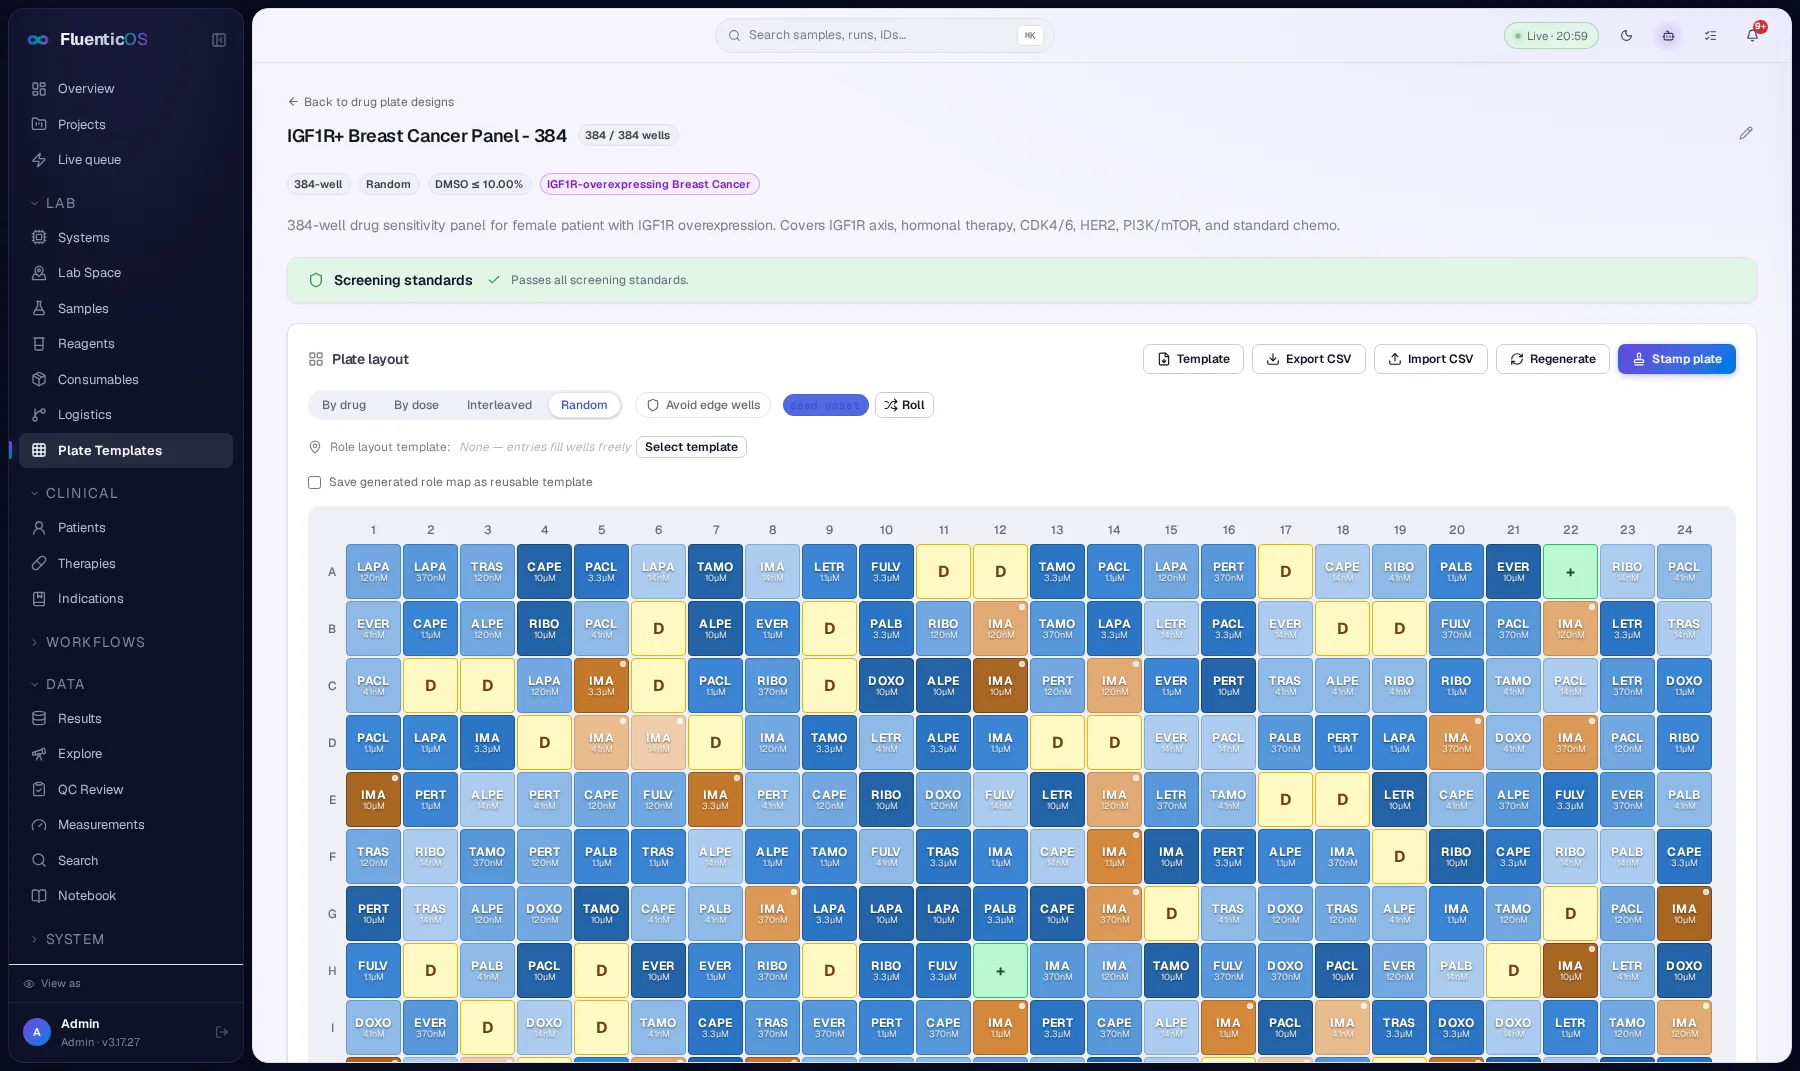Focus the Search samples, runs, IDs field
The image size is (1800, 1071).
point(884,35)
